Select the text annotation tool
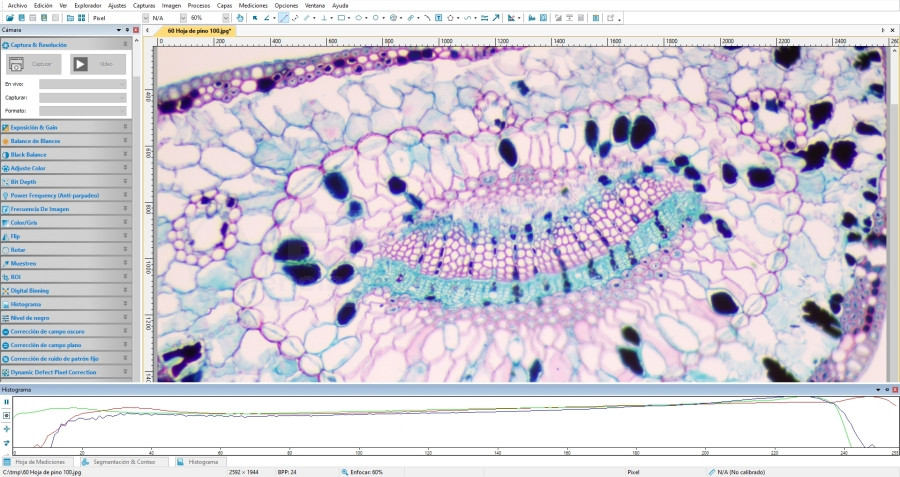This screenshot has height=477, width=900. pyautogui.click(x=439, y=18)
